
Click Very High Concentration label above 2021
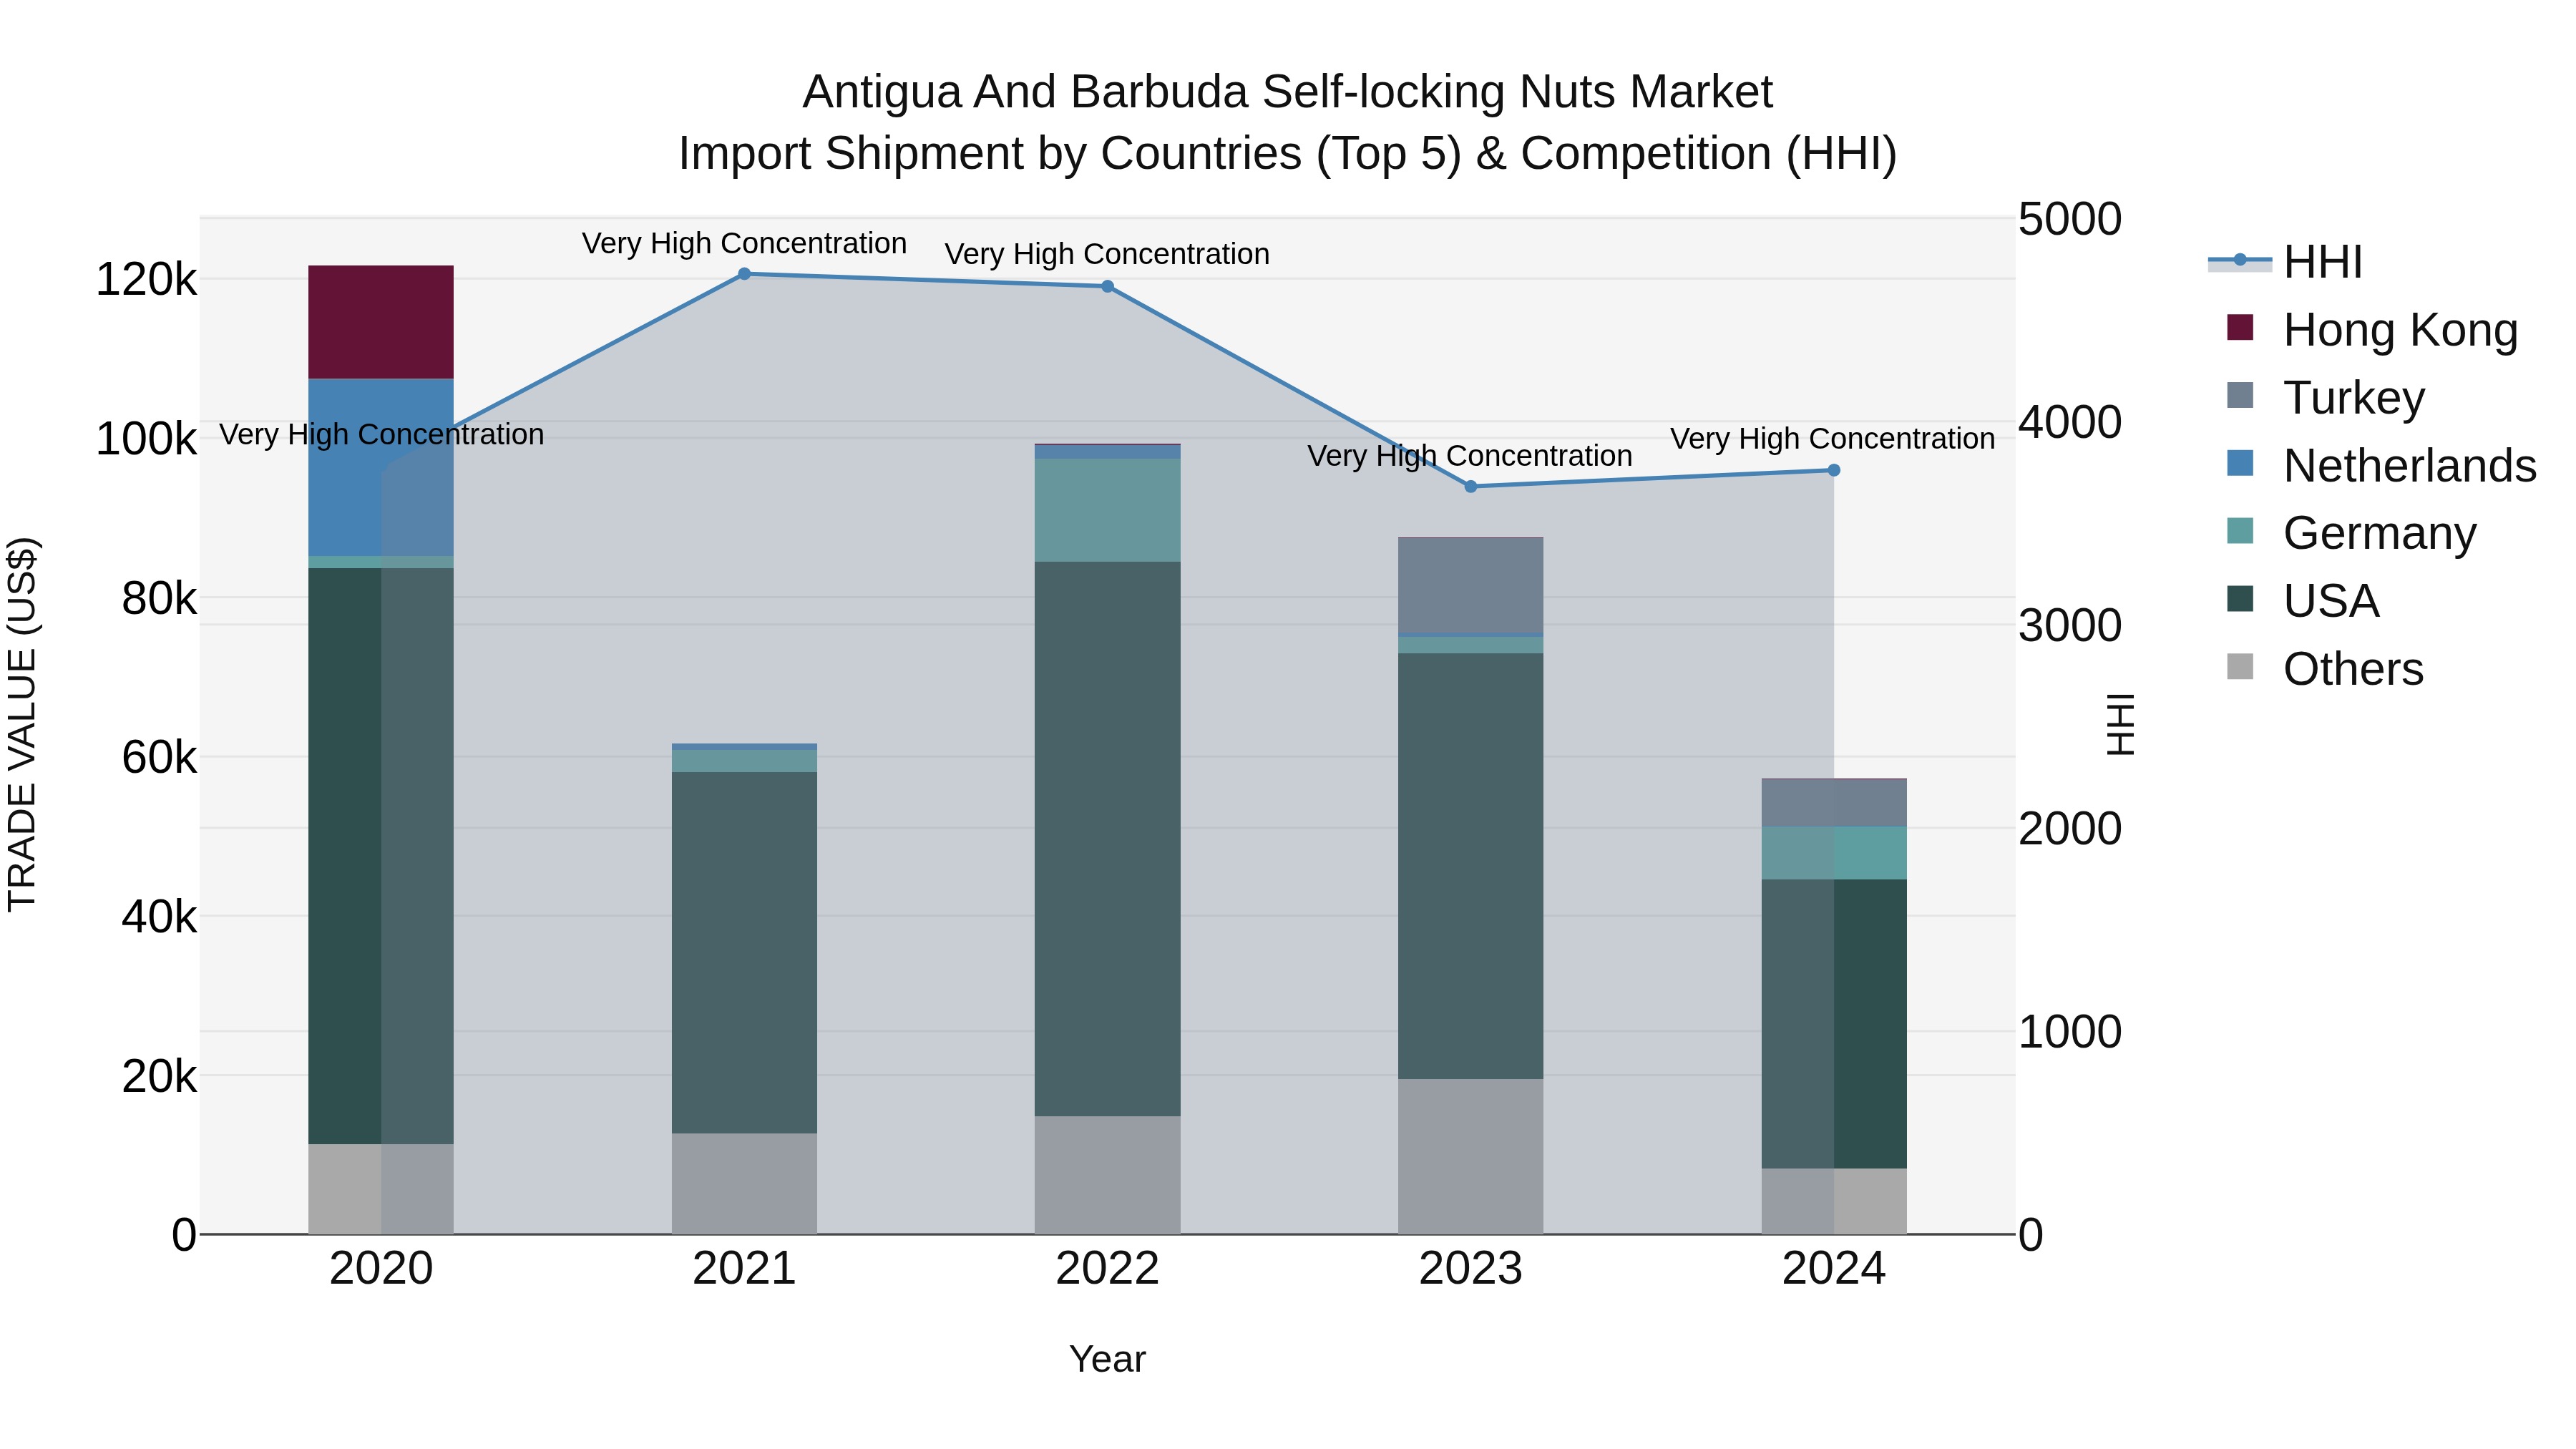[x=744, y=243]
